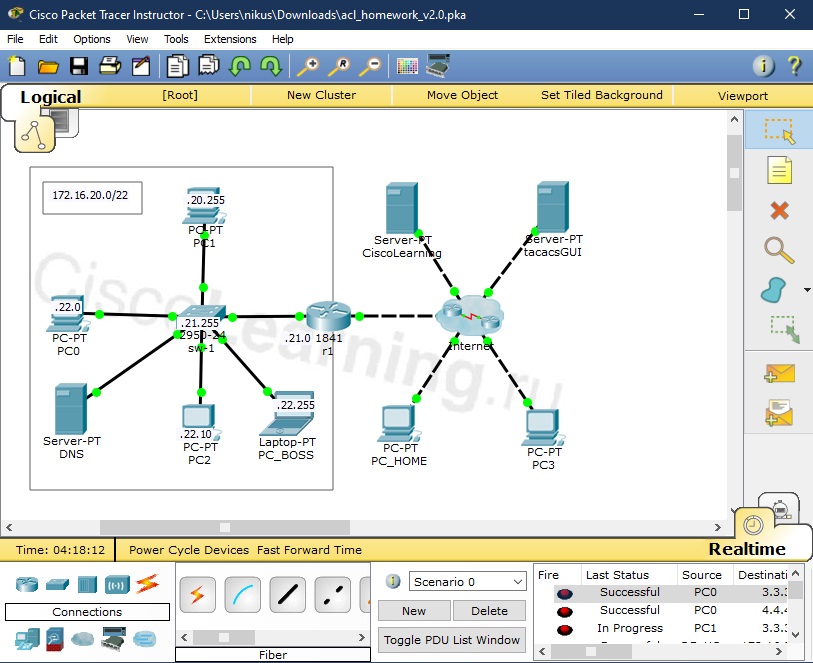Viewport: 813px width, 663px height.
Task: Activate the Select tool
Action: tap(779, 131)
